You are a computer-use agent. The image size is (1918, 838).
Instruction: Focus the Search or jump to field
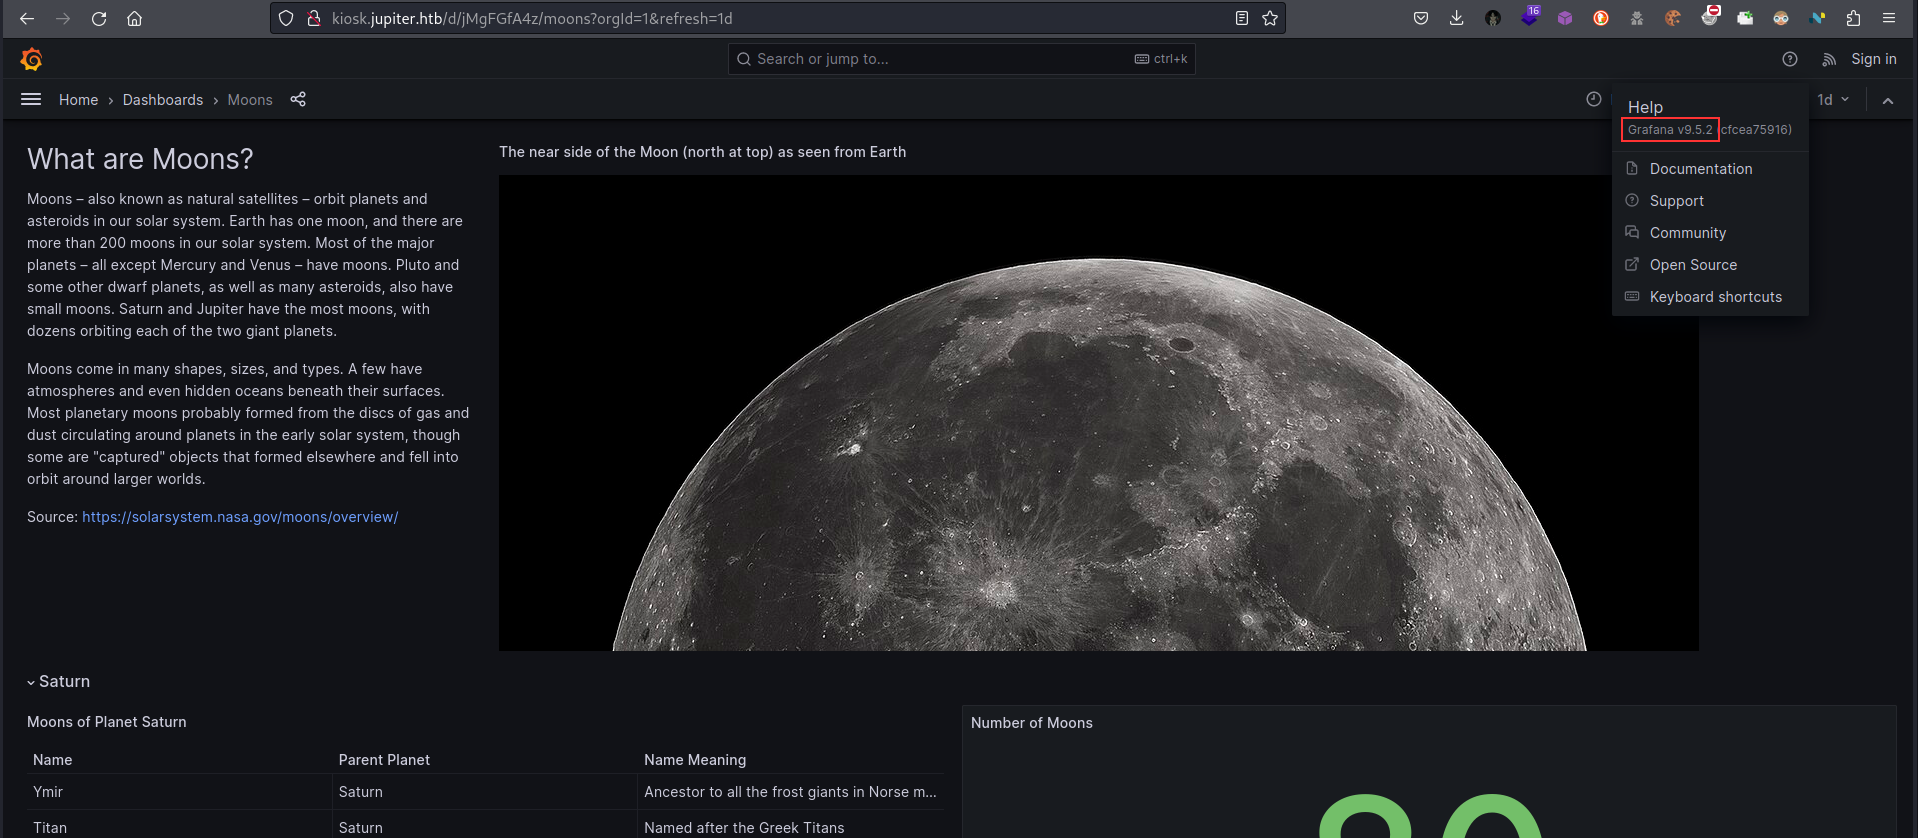tap(962, 59)
